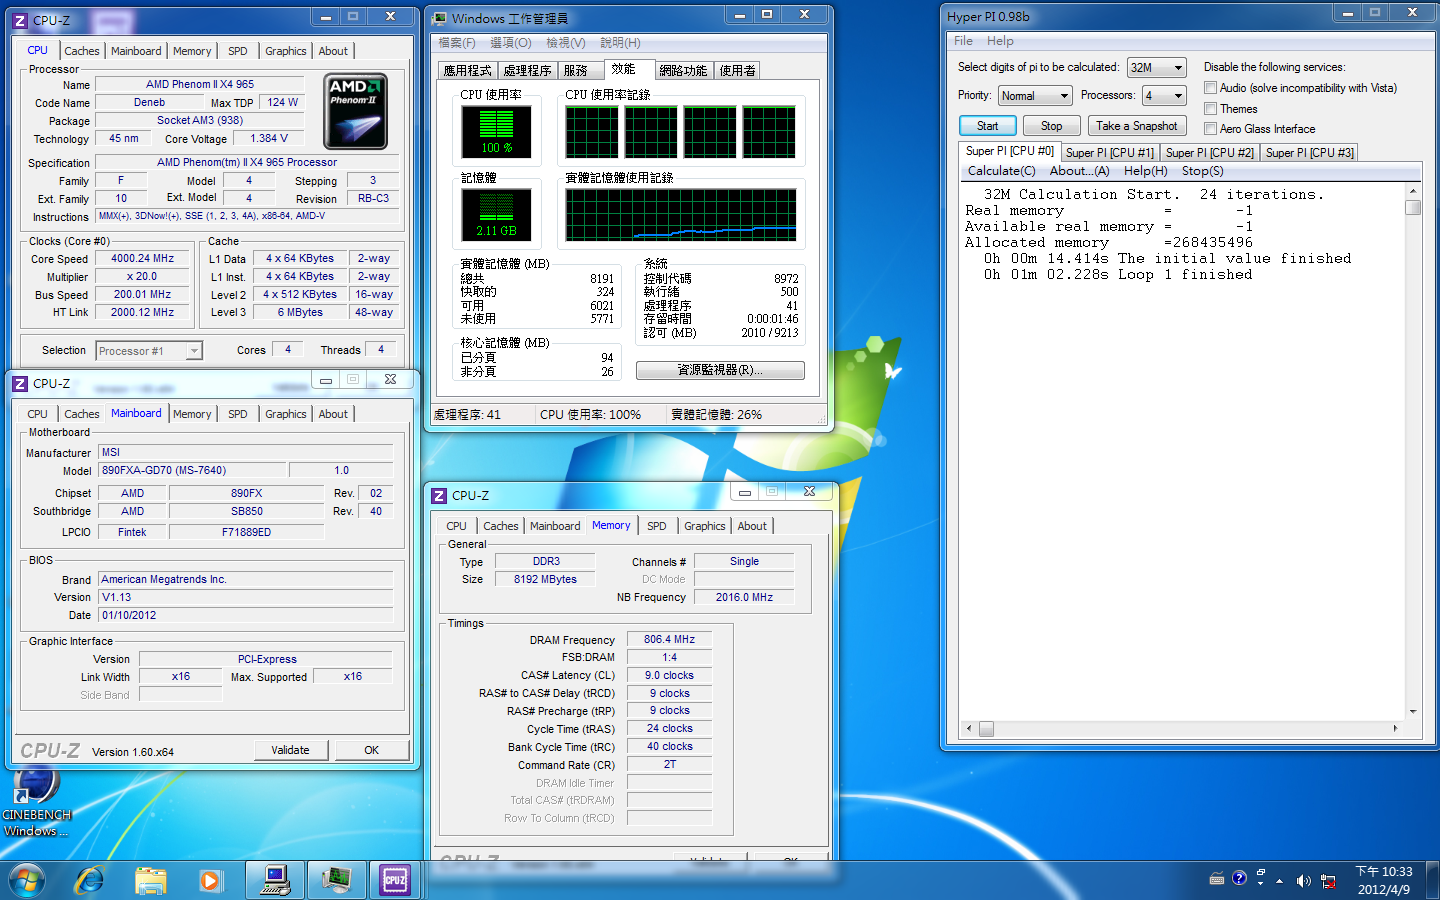Open Task Manager 檢視(V) menu
The height and width of the screenshot is (900, 1440).
[x=565, y=43]
